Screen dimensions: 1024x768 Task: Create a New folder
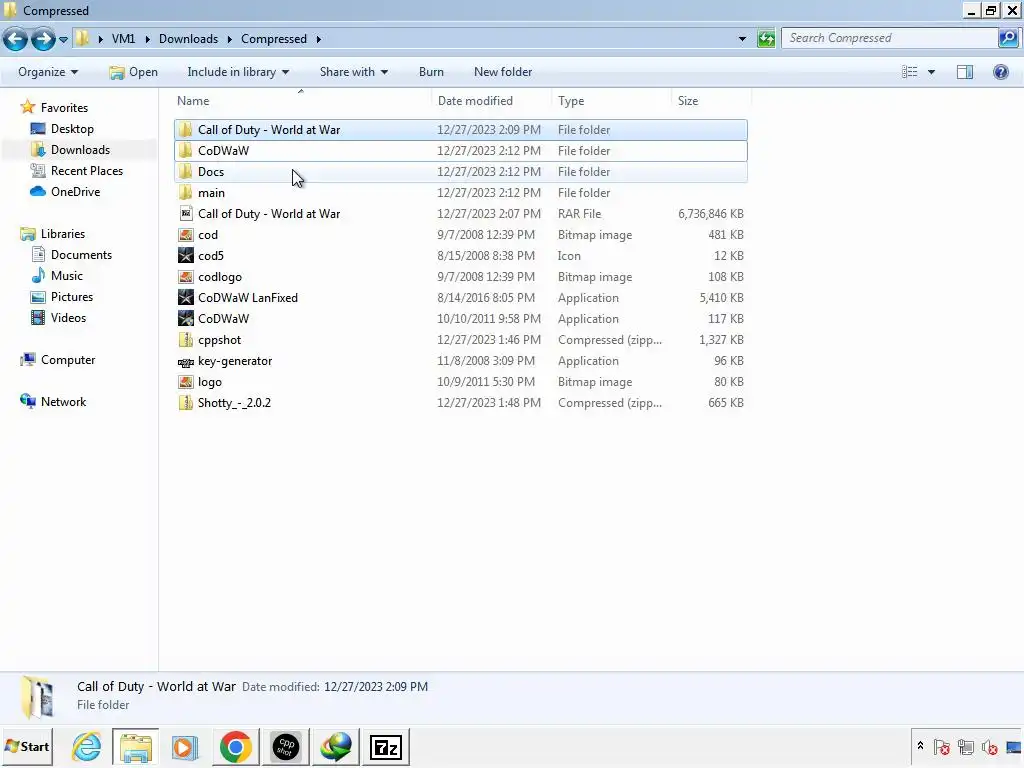[x=503, y=72]
